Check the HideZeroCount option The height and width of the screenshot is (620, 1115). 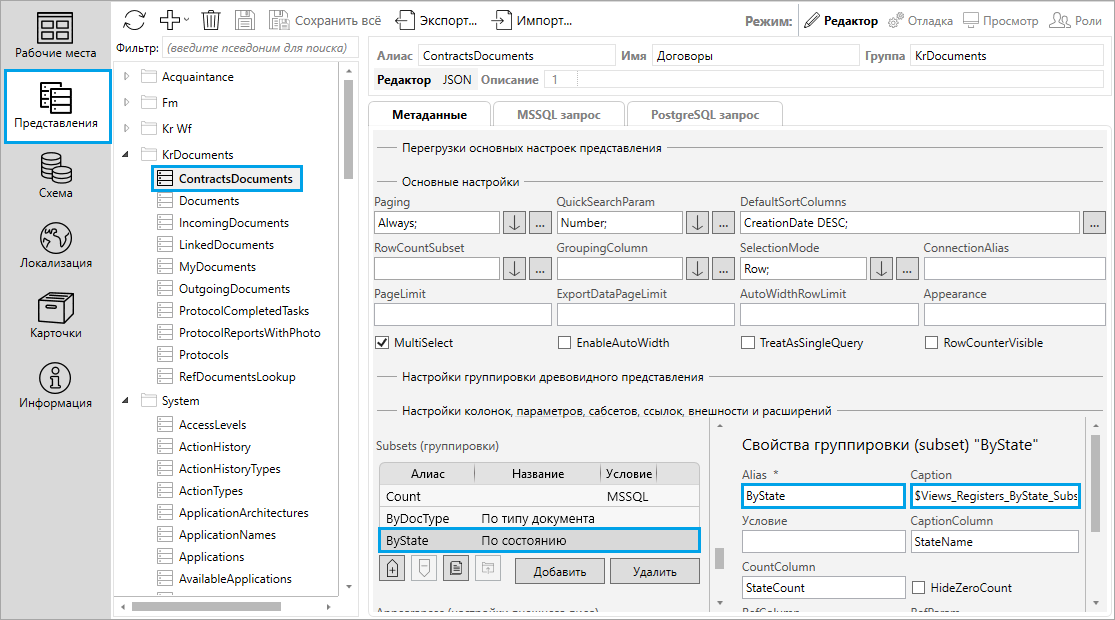919,588
